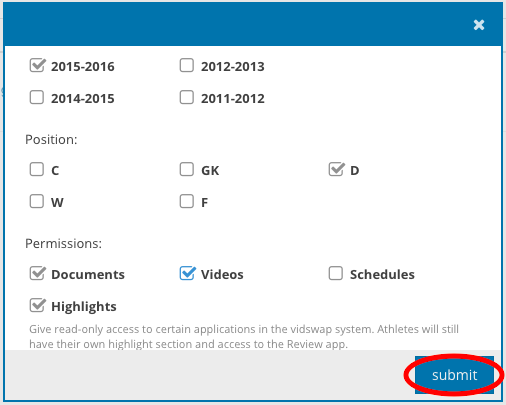Viewport: 506px width, 405px height.
Task: Uncheck the Videos permission checkbox
Action: (186, 273)
